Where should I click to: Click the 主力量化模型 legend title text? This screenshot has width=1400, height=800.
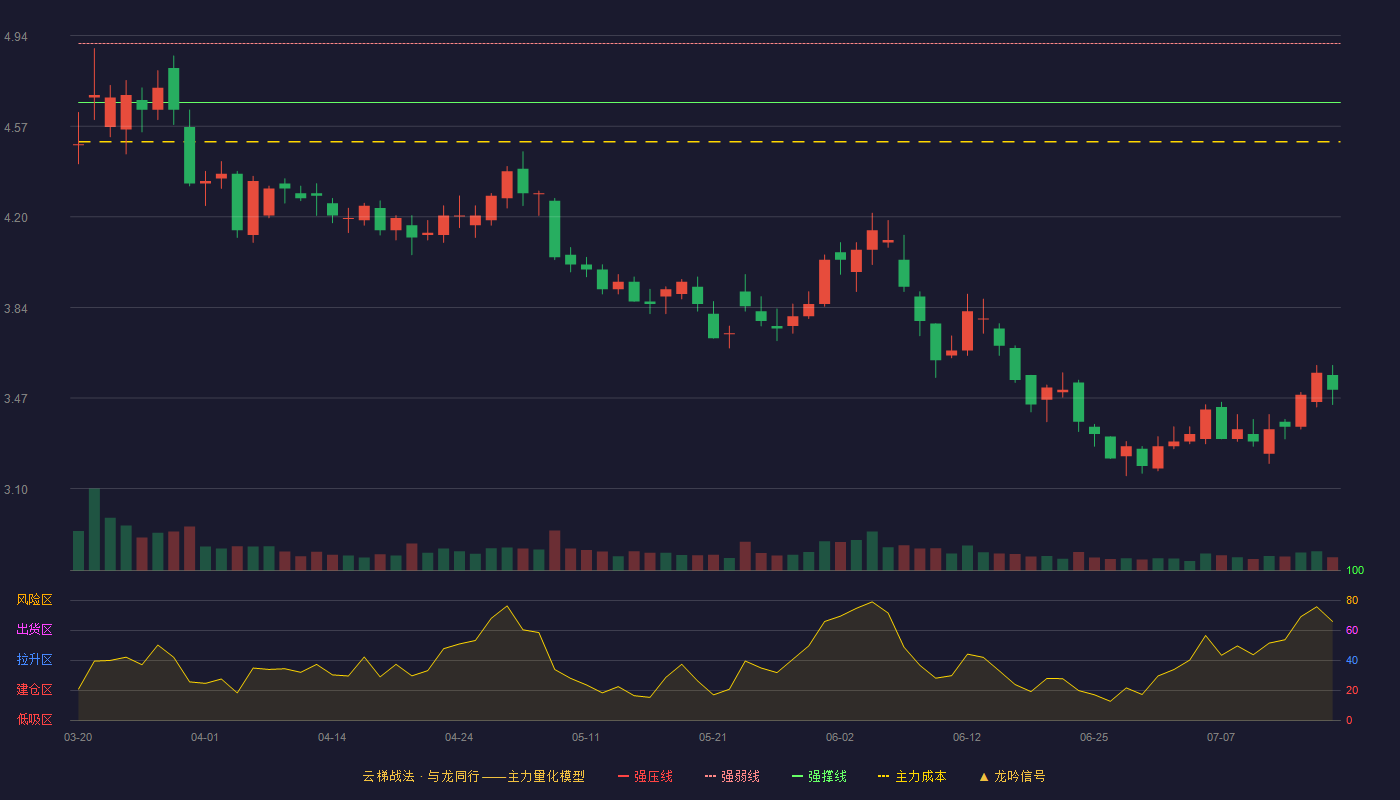coord(546,776)
